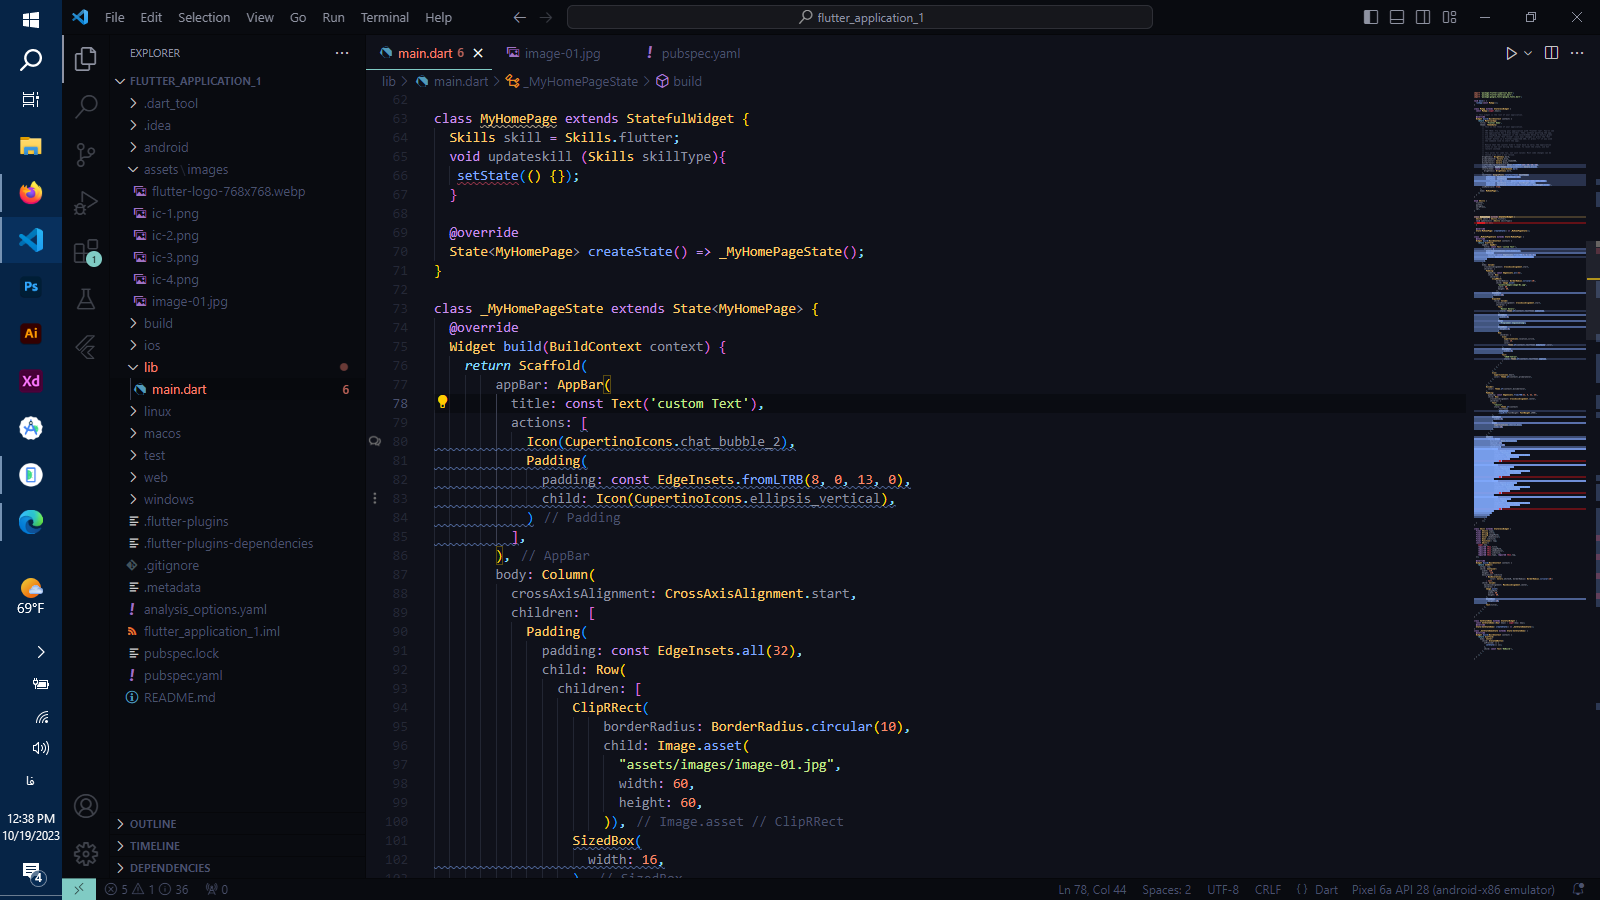Open the remote window status bar icon

click(79, 889)
